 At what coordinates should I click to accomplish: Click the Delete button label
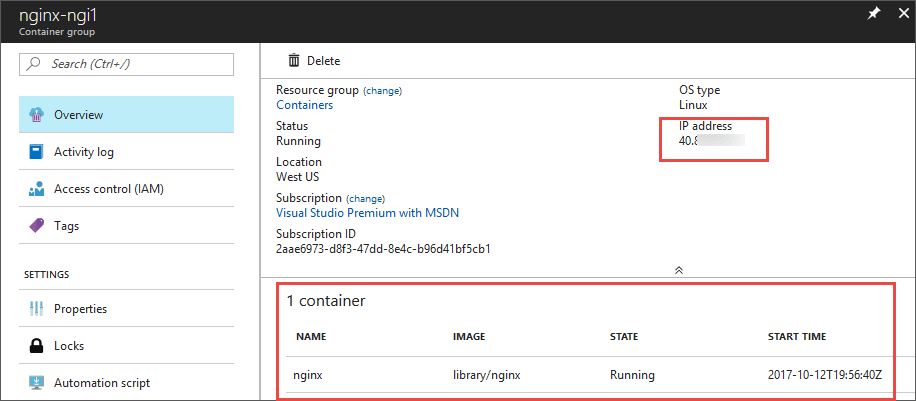tap(324, 61)
